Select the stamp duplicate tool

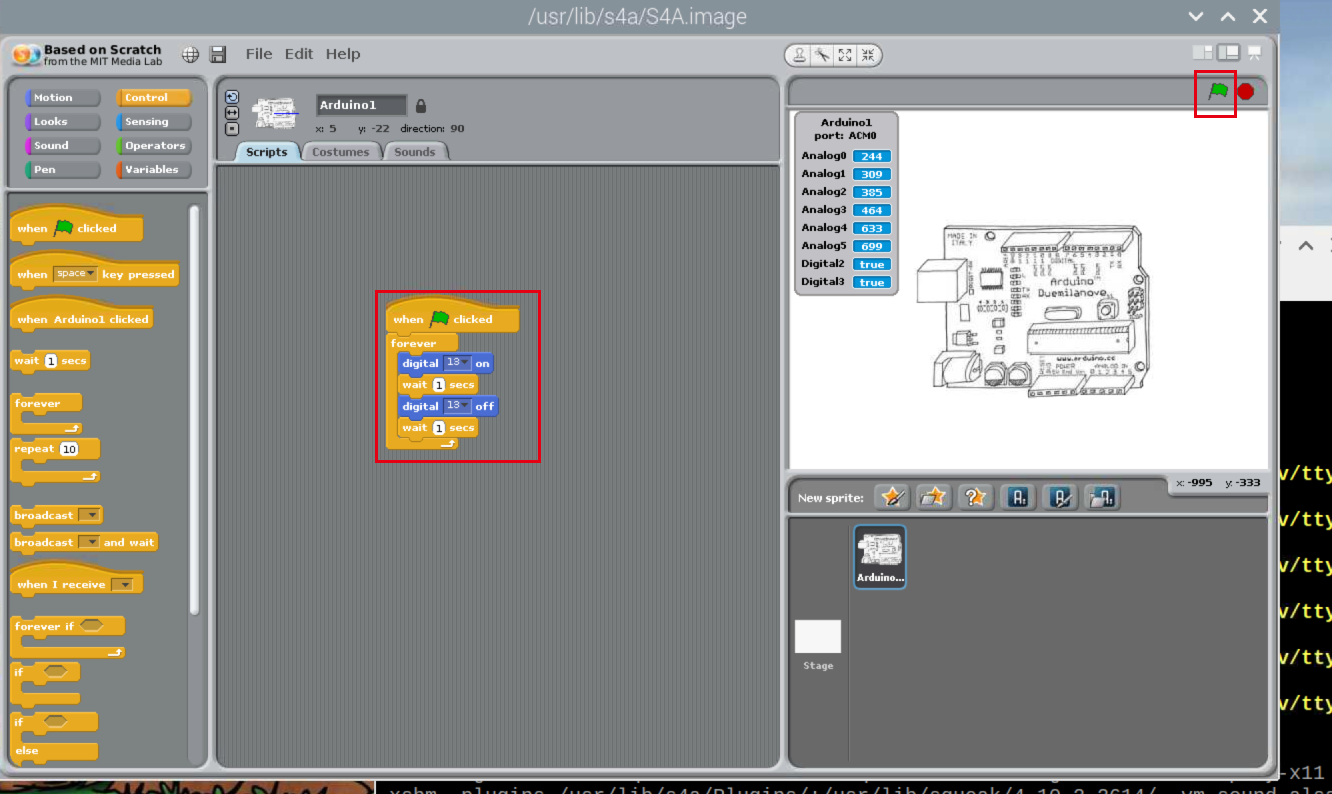point(800,55)
